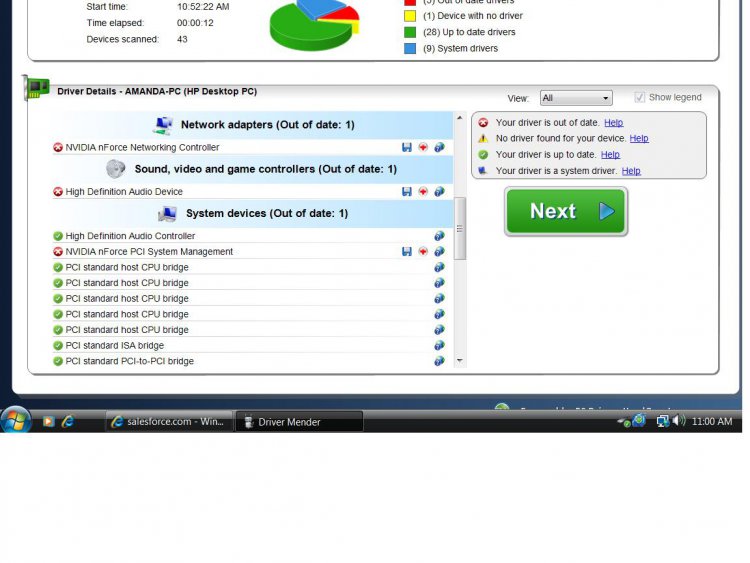The width and height of the screenshot is (750, 563).
Task: Open globe help icon for High Definition Audio Device
Action: pyautogui.click(x=439, y=191)
